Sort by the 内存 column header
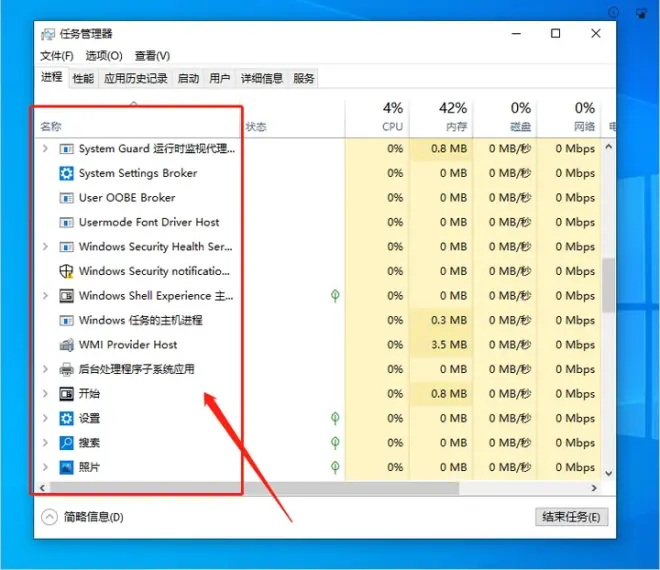 [x=441, y=120]
